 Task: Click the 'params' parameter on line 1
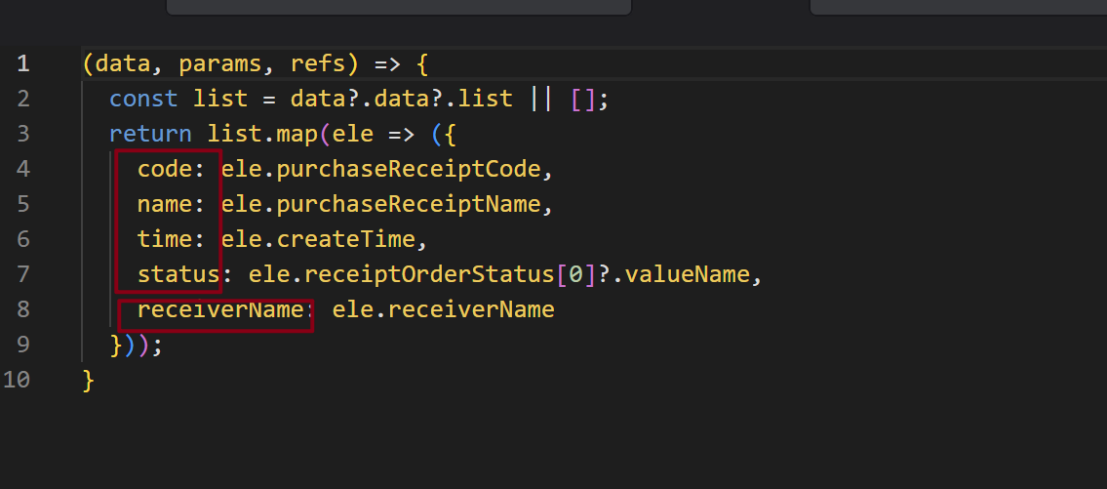coord(220,65)
